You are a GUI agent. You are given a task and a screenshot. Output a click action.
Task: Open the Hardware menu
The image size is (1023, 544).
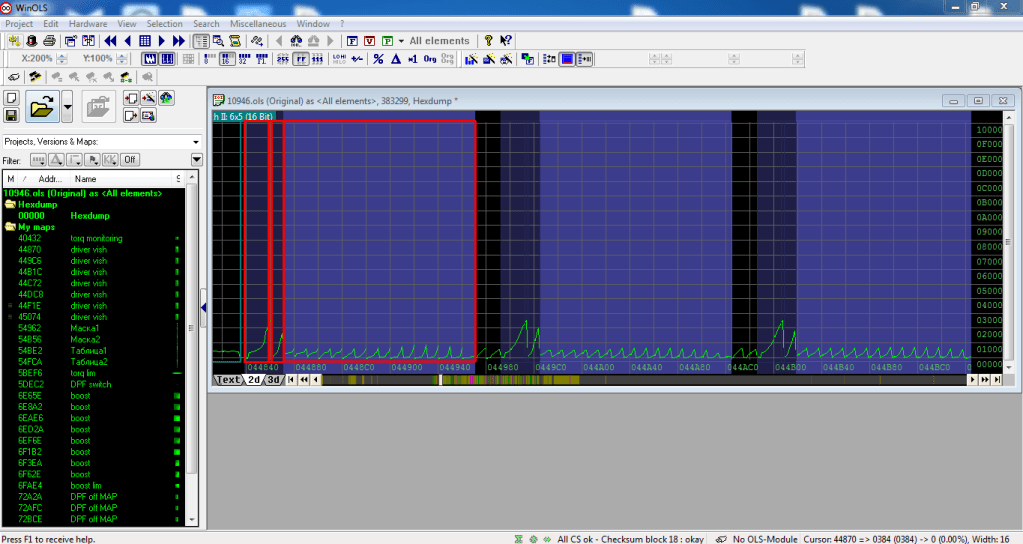point(88,23)
